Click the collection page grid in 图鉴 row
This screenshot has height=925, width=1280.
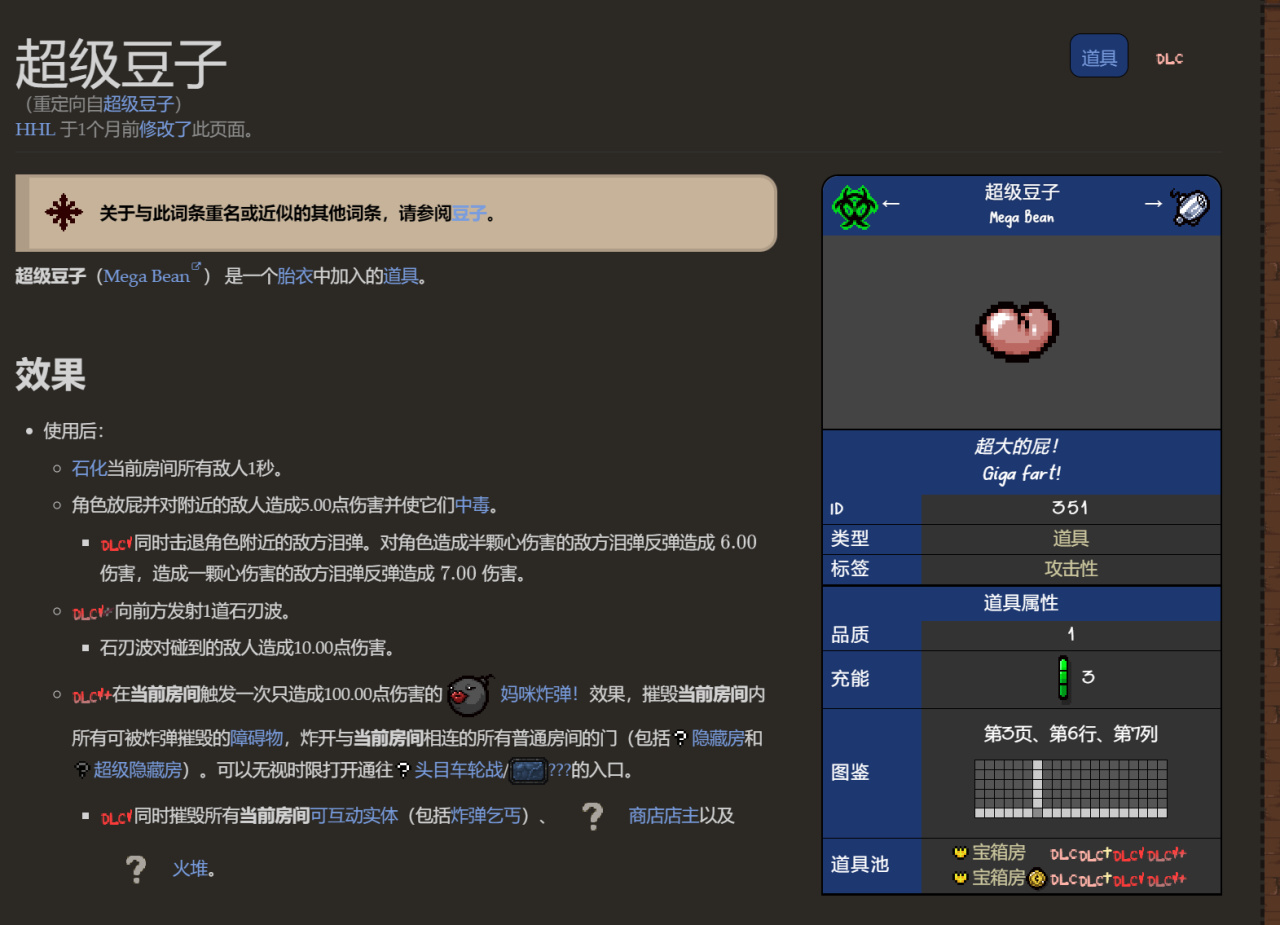click(x=1071, y=788)
